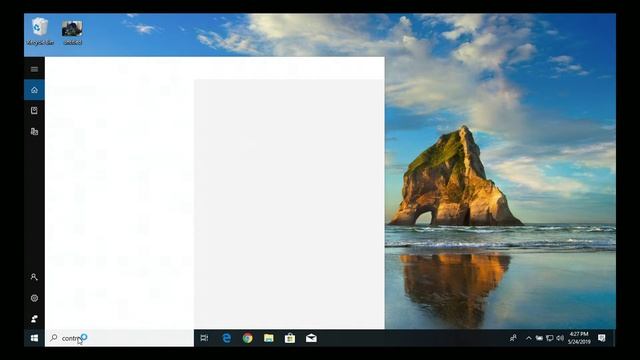The height and width of the screenshot is (360, 640).
Task: Open the Notebook icon in the search sidebar
Action: click(x=34, y=110)
